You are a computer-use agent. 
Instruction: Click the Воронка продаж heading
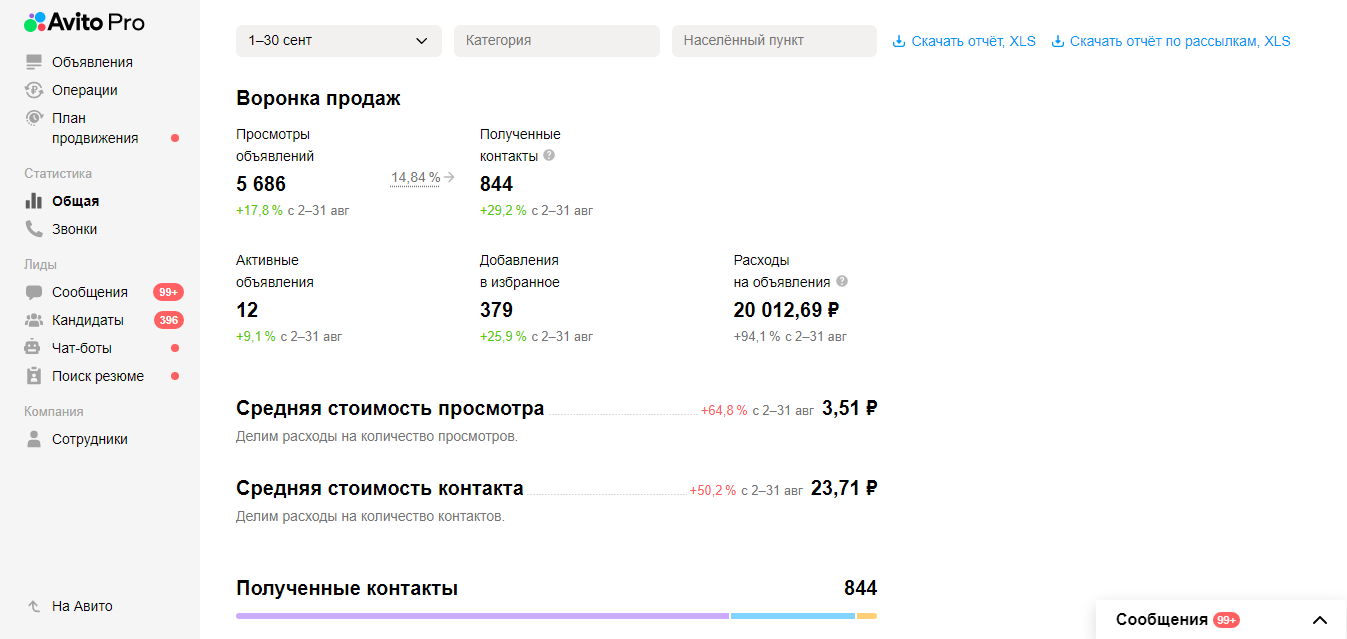point(318,98)
